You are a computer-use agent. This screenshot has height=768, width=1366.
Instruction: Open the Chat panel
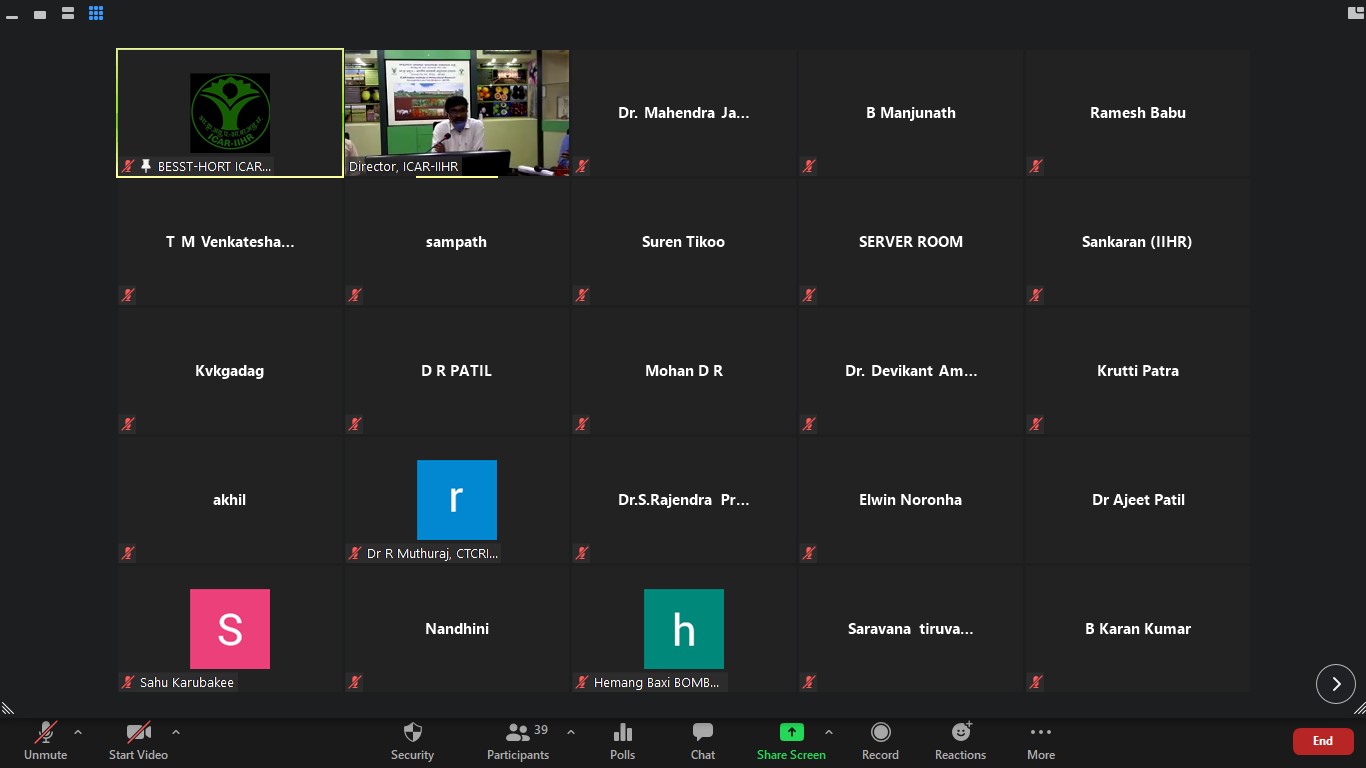click(x=703, y=741)
